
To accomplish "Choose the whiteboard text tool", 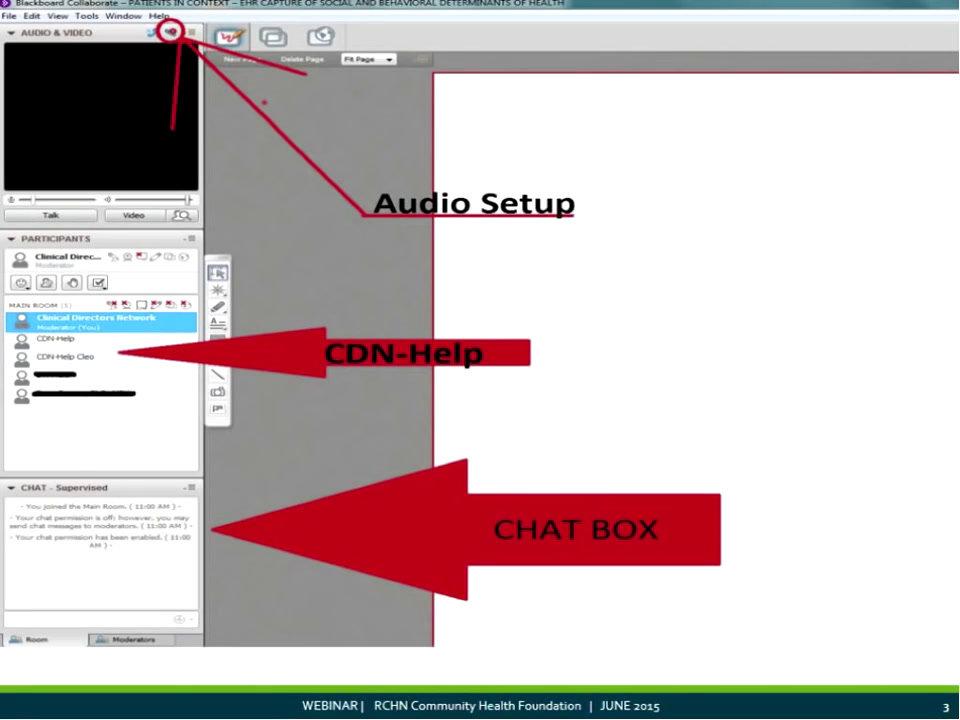I will pyautogui.click(x=218, y=323).
